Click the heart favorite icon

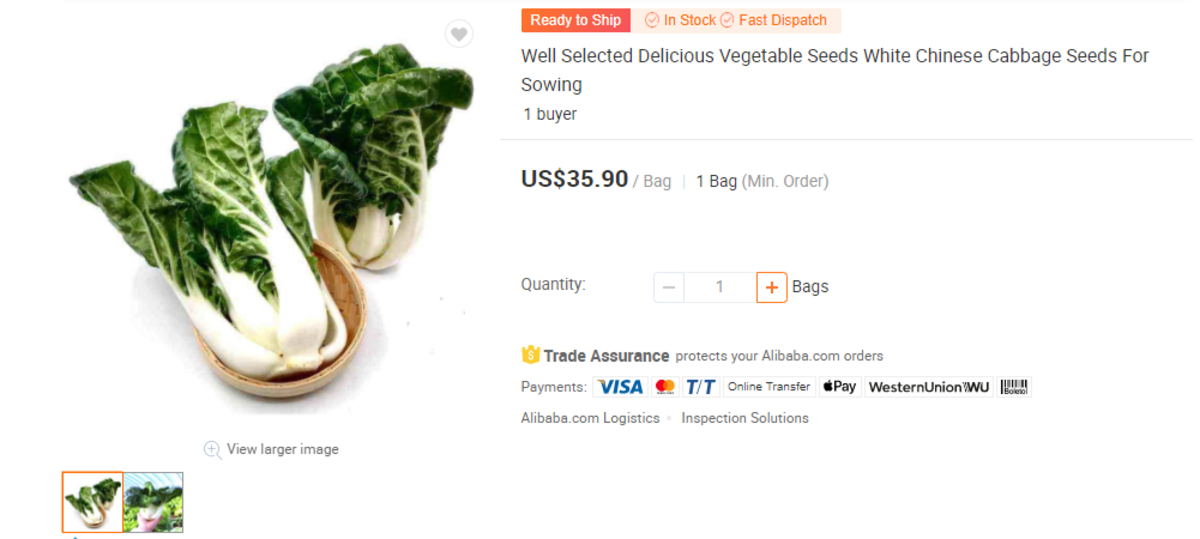[458, 34]
